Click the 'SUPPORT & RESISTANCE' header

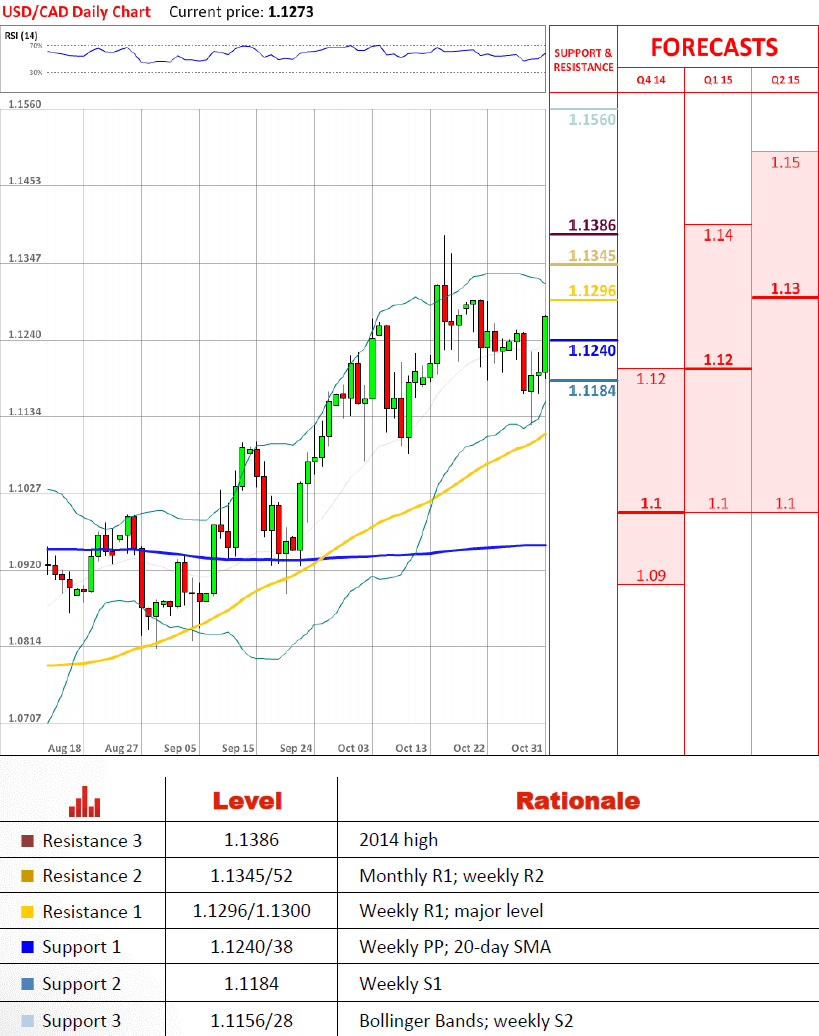pyautogui.click(x=583, y=60)
